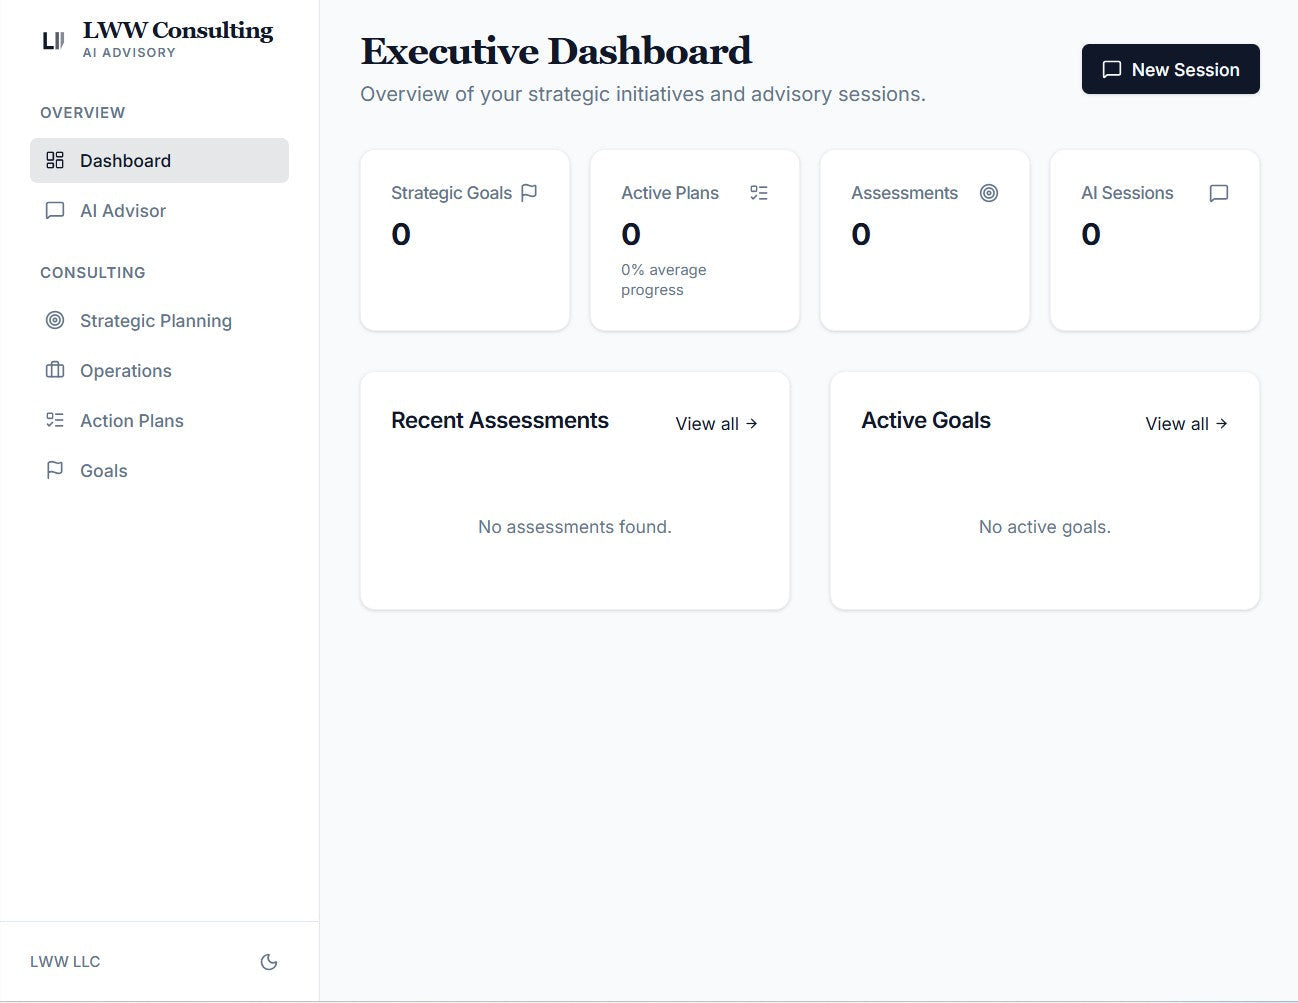Switch to the Goals section in sidebar
This screenshot has height=1003, width=1298.
point(103,470)
